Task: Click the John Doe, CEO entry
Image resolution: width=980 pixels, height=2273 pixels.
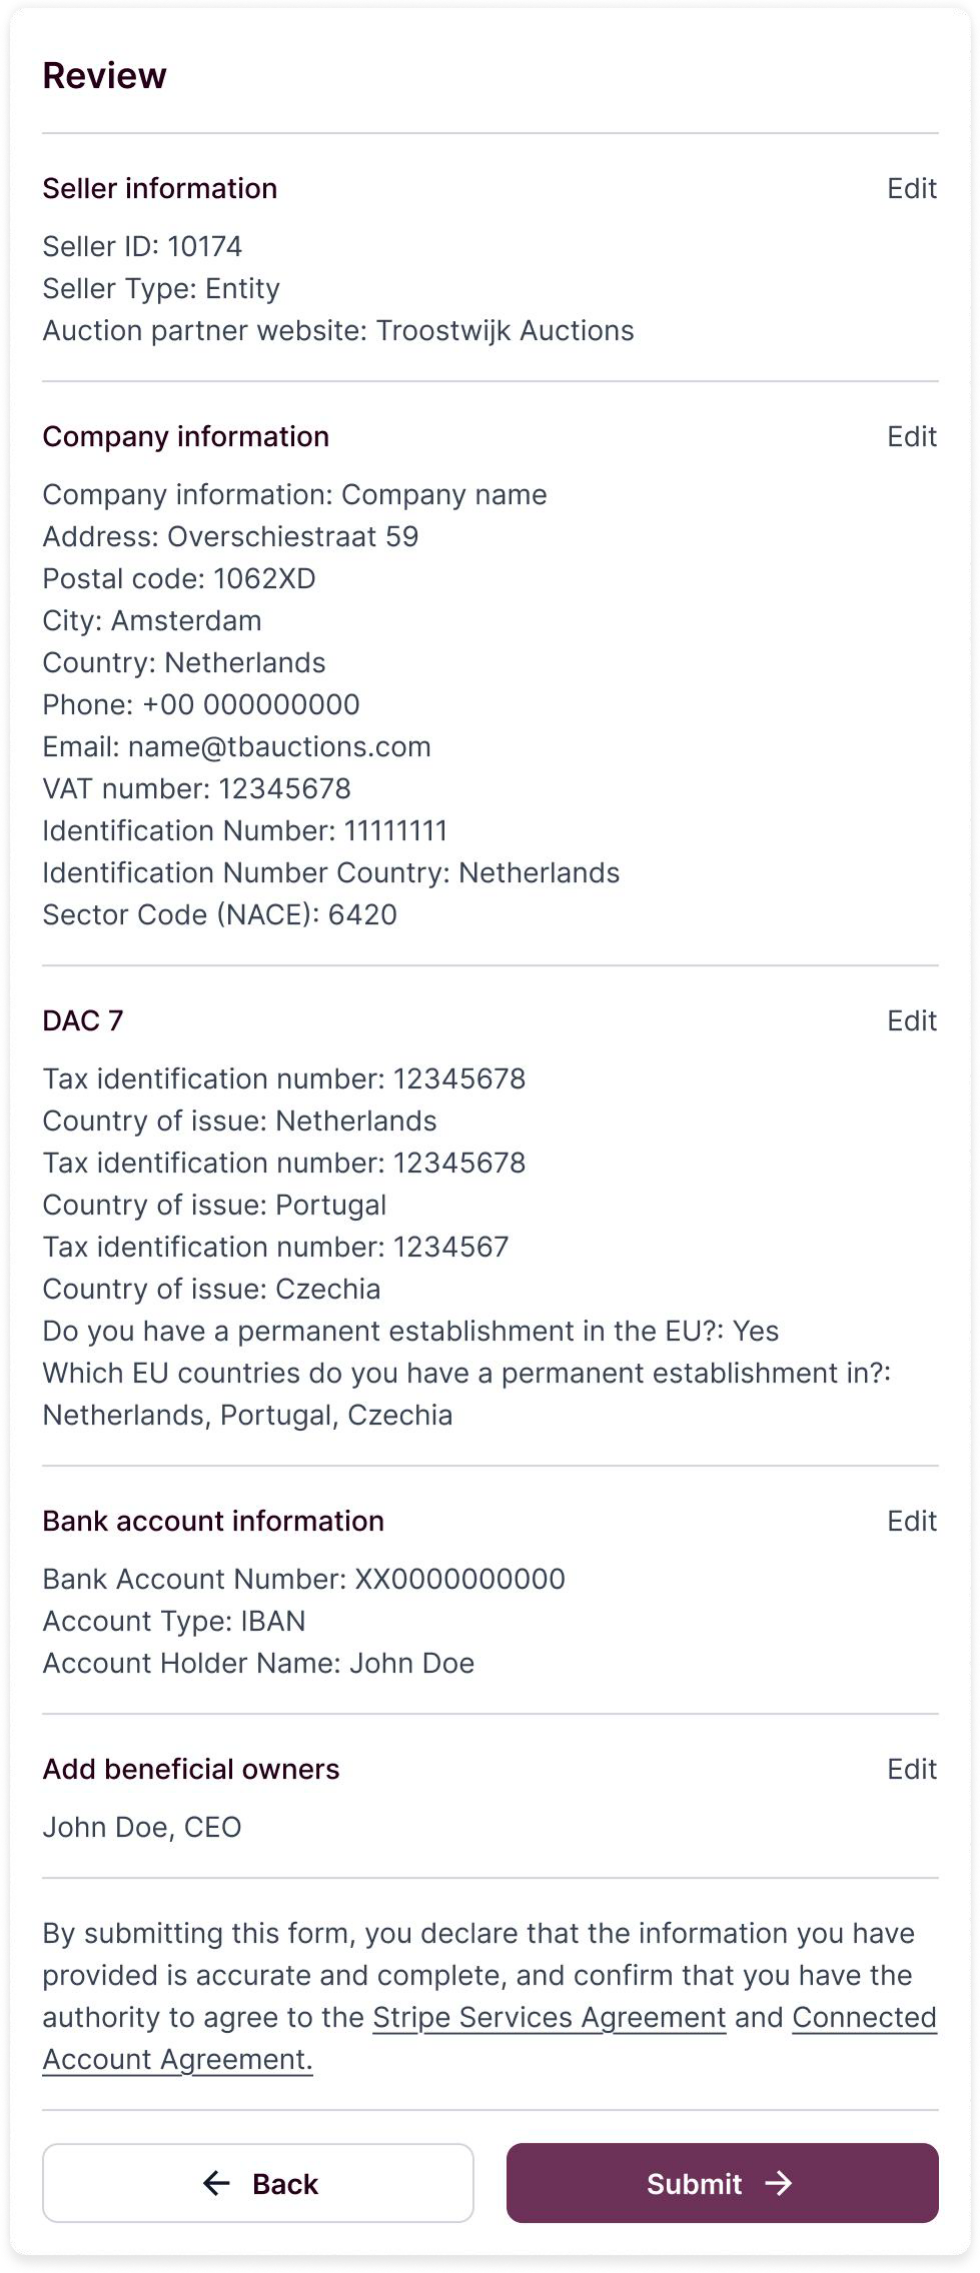Action: coord(142,1827)
